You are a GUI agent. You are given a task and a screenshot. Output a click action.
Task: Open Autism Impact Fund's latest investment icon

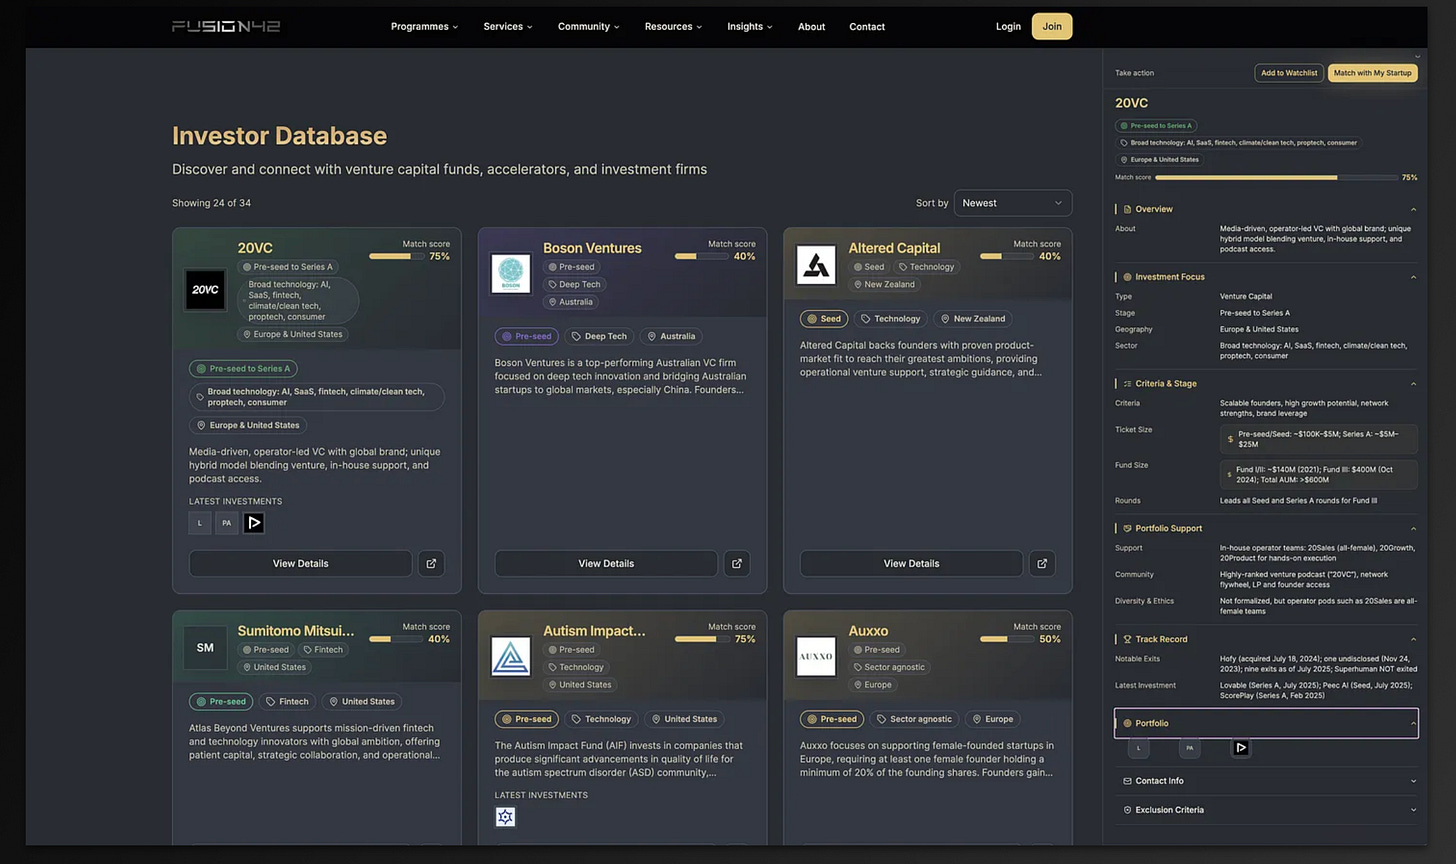(x=506, y=816)
